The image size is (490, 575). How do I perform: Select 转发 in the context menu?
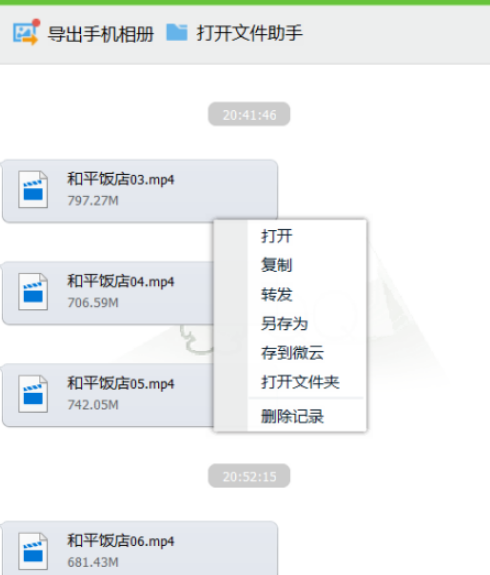(277, 294)
